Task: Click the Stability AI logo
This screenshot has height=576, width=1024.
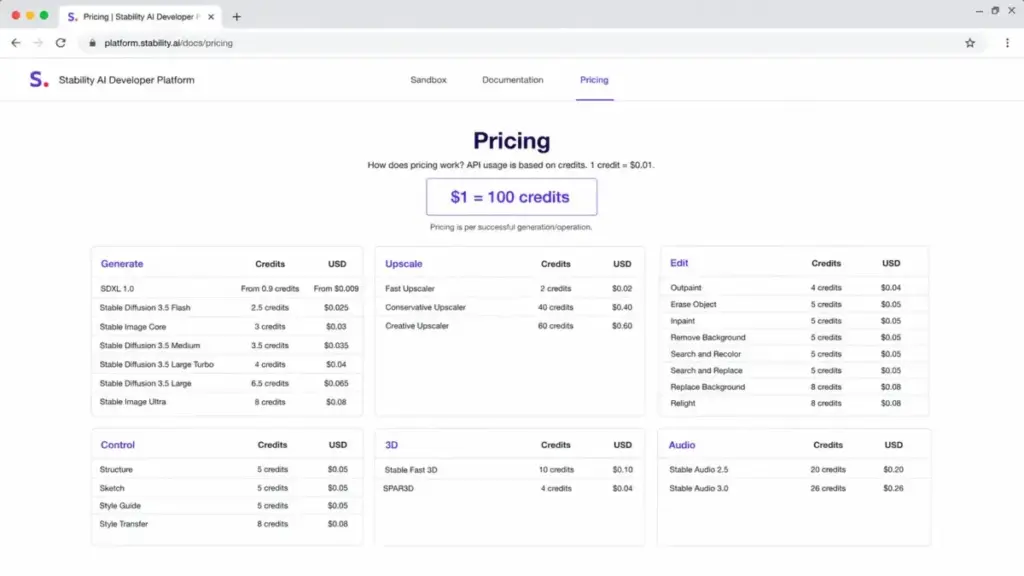Action: tap(39, 80)
